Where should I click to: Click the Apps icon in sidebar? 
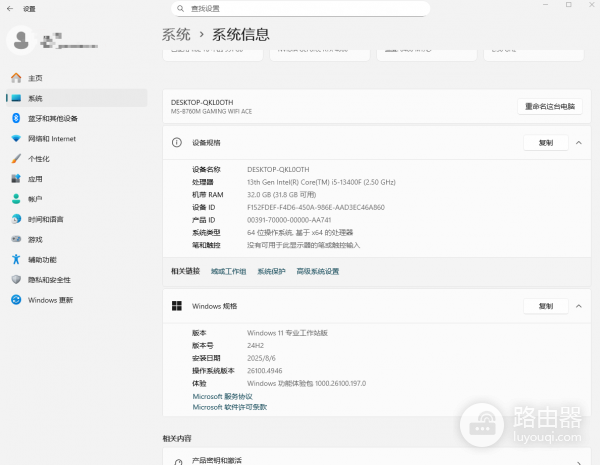[x=16, y=179]
